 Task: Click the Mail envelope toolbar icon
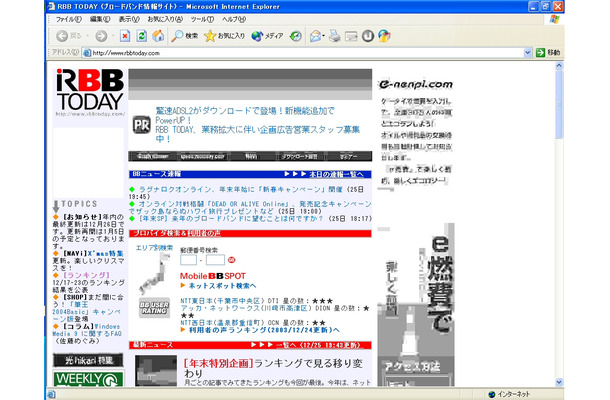[x=315, y=36]
